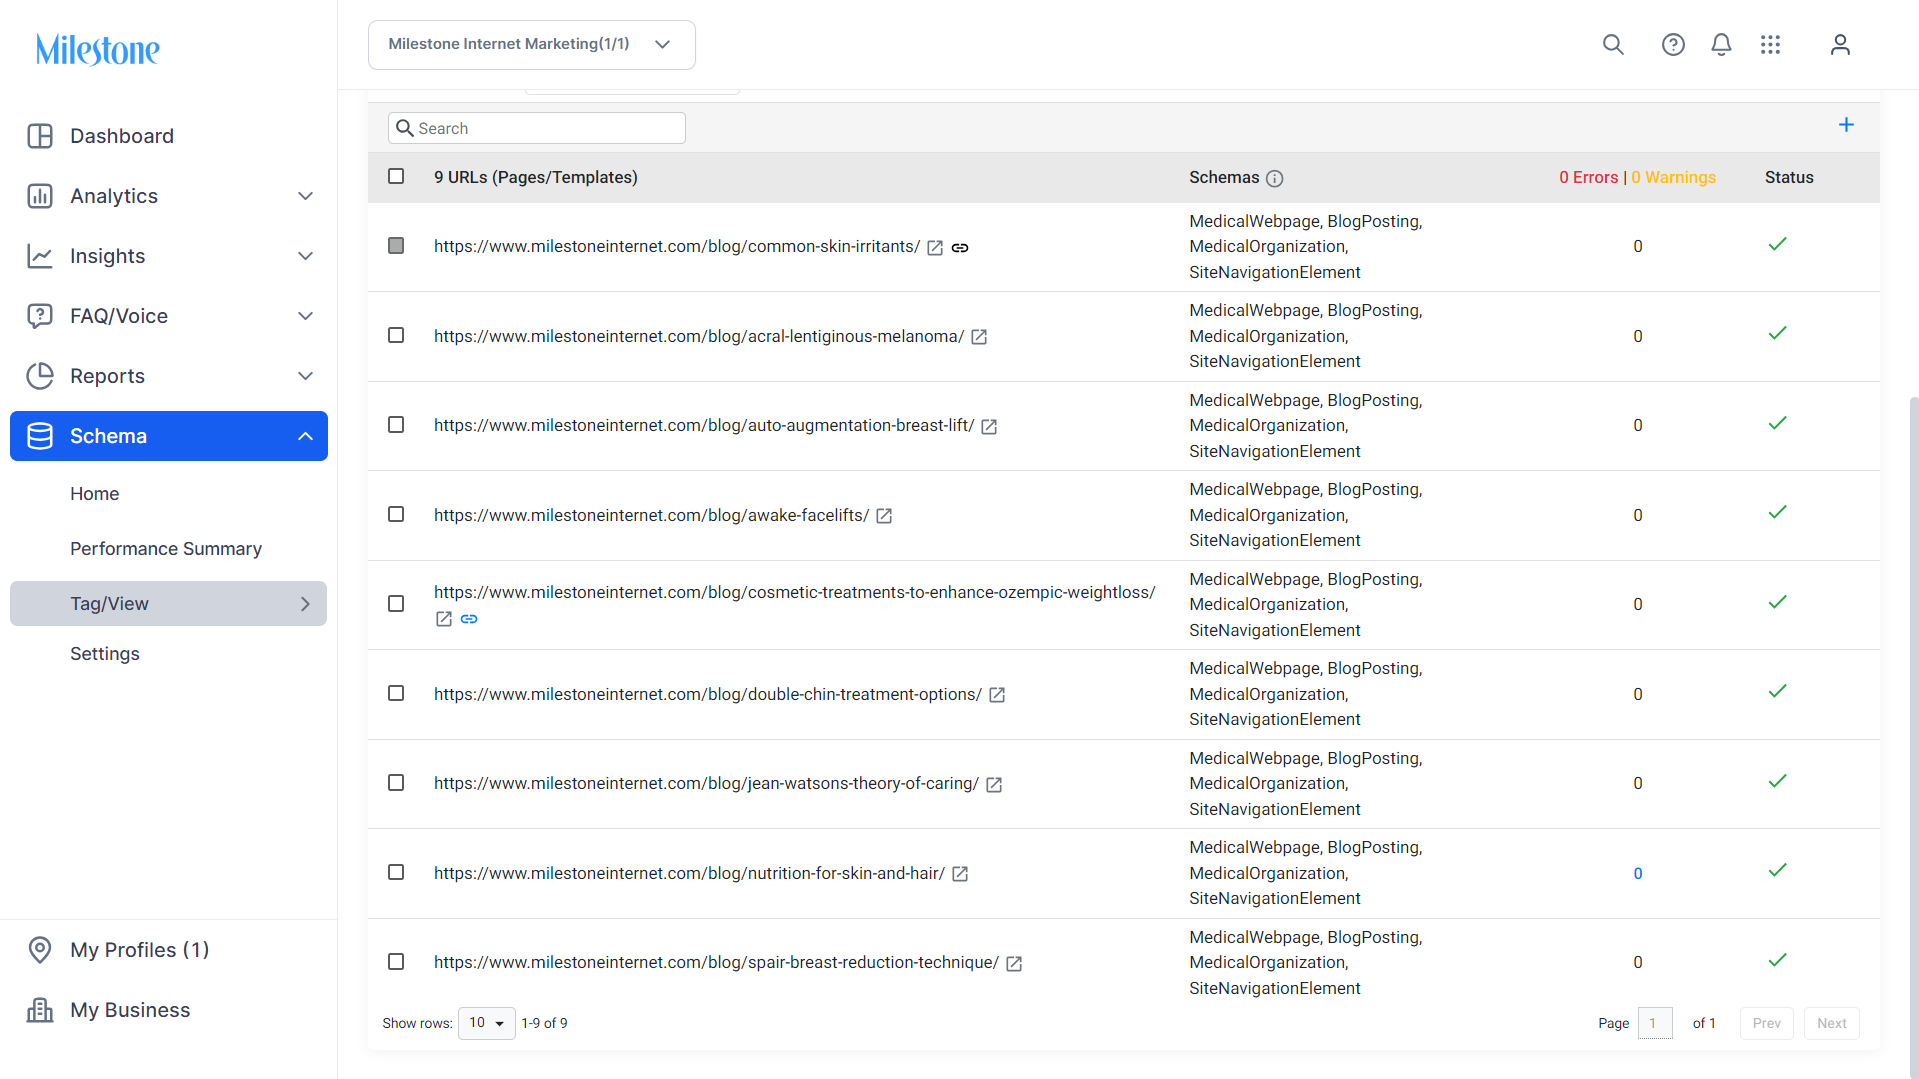Click the page number input box

(1655, 1023)
